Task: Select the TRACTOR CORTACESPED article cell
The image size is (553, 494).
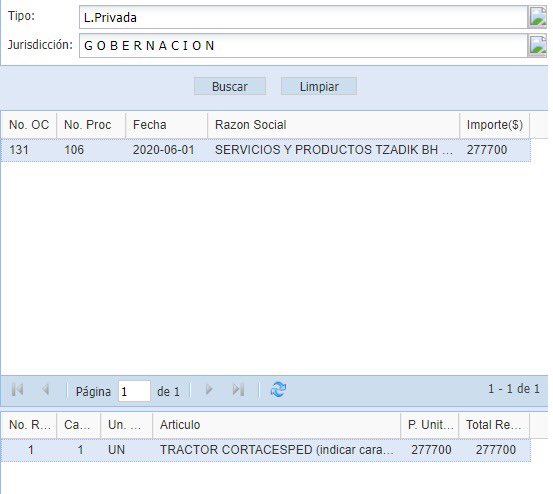Action: (x=276, y=450)
